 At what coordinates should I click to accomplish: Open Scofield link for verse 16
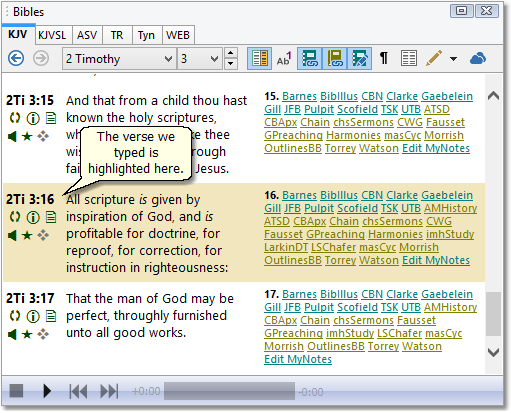357,208
